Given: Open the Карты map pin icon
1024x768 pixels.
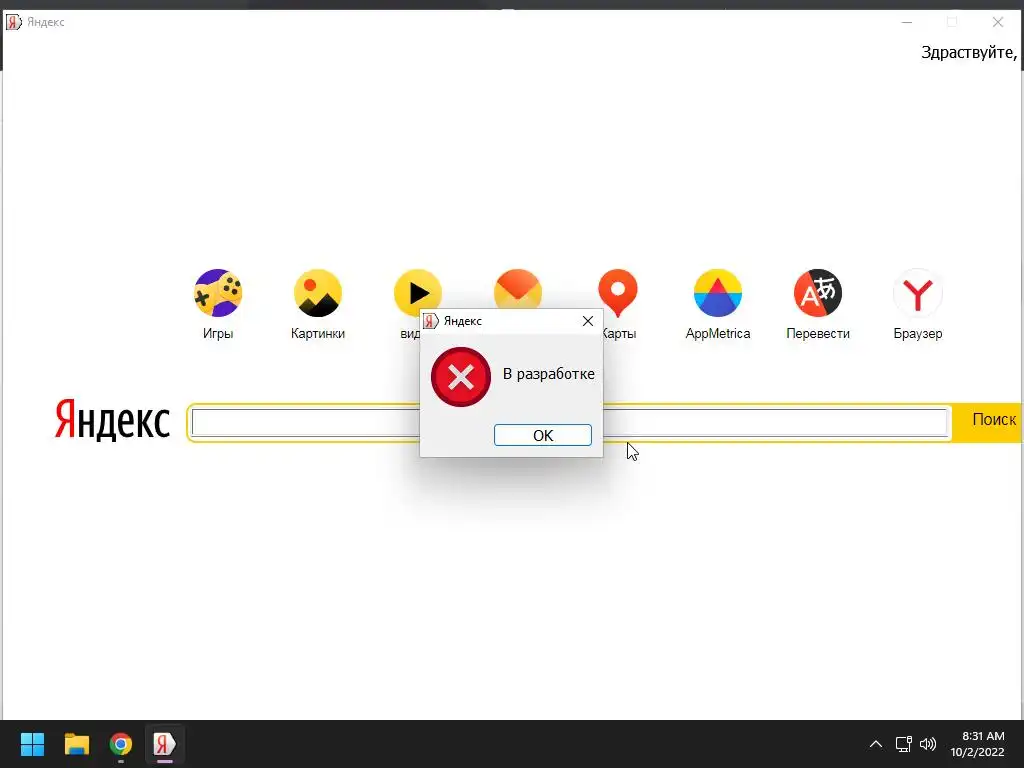Looking at the screenshot, I should 618,291.
